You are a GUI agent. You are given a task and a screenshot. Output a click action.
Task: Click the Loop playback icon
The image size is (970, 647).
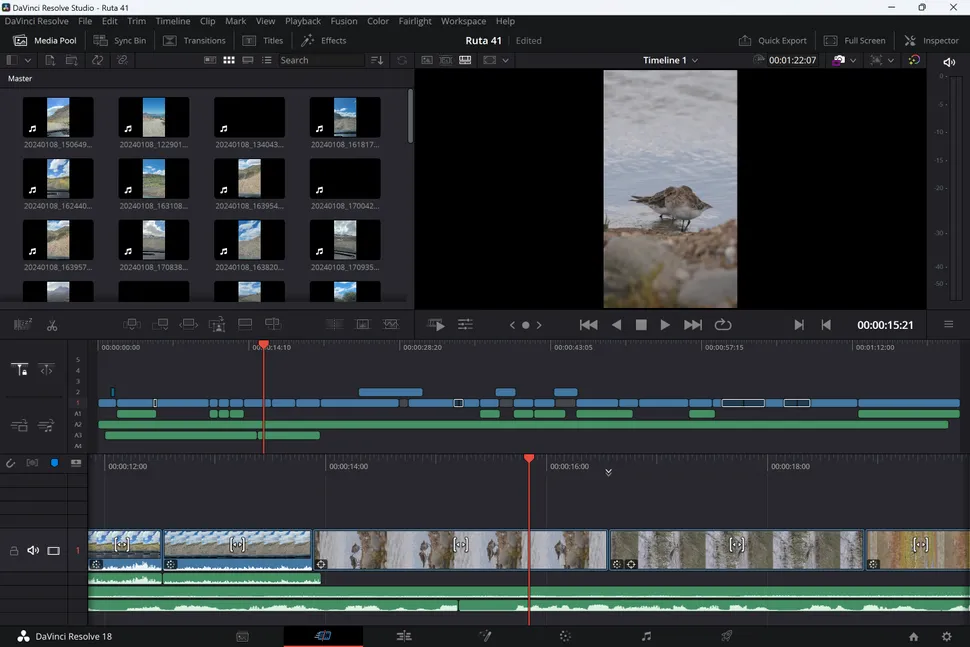722,325
